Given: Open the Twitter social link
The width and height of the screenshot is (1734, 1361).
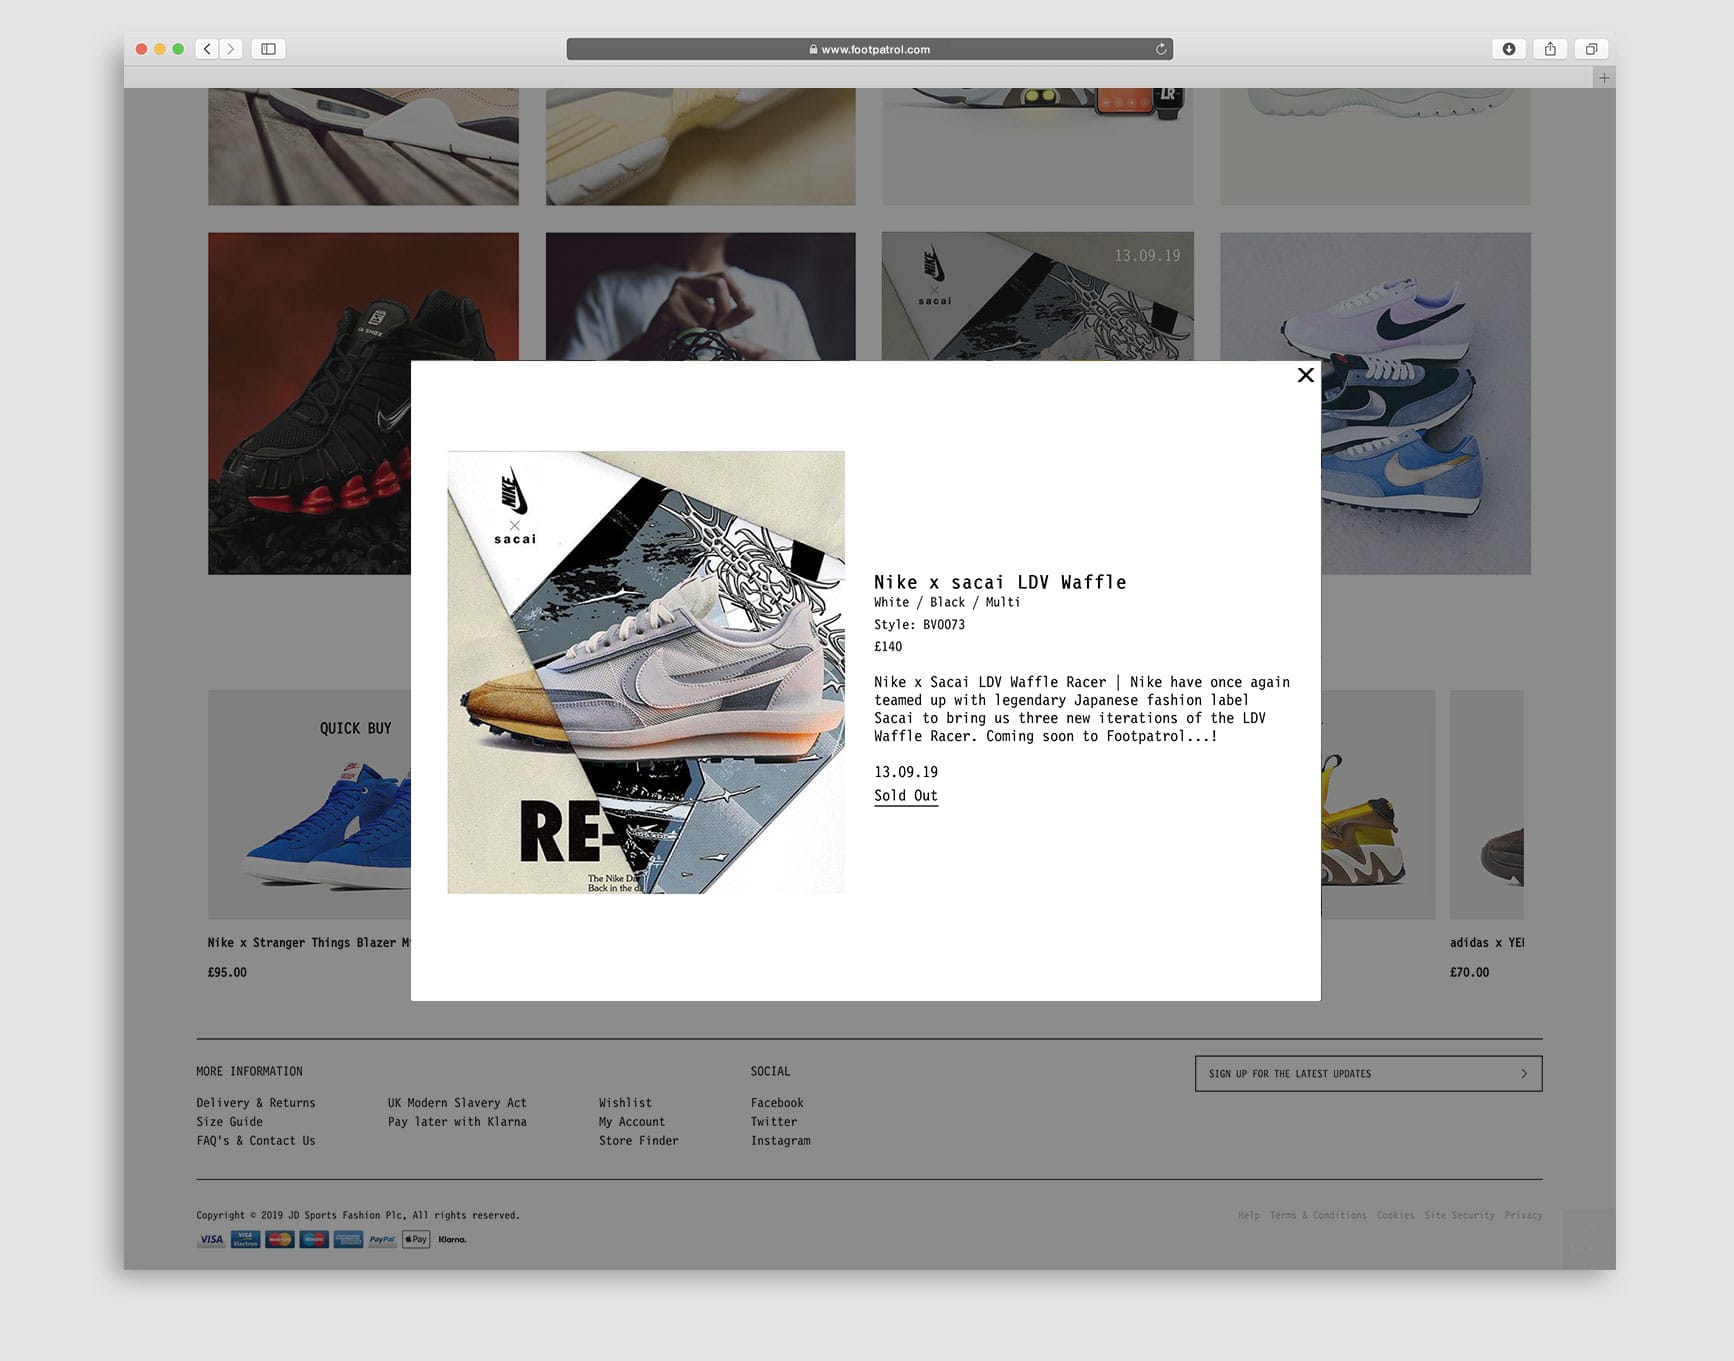Looking at the screenshot, I should pos(774,1122).
